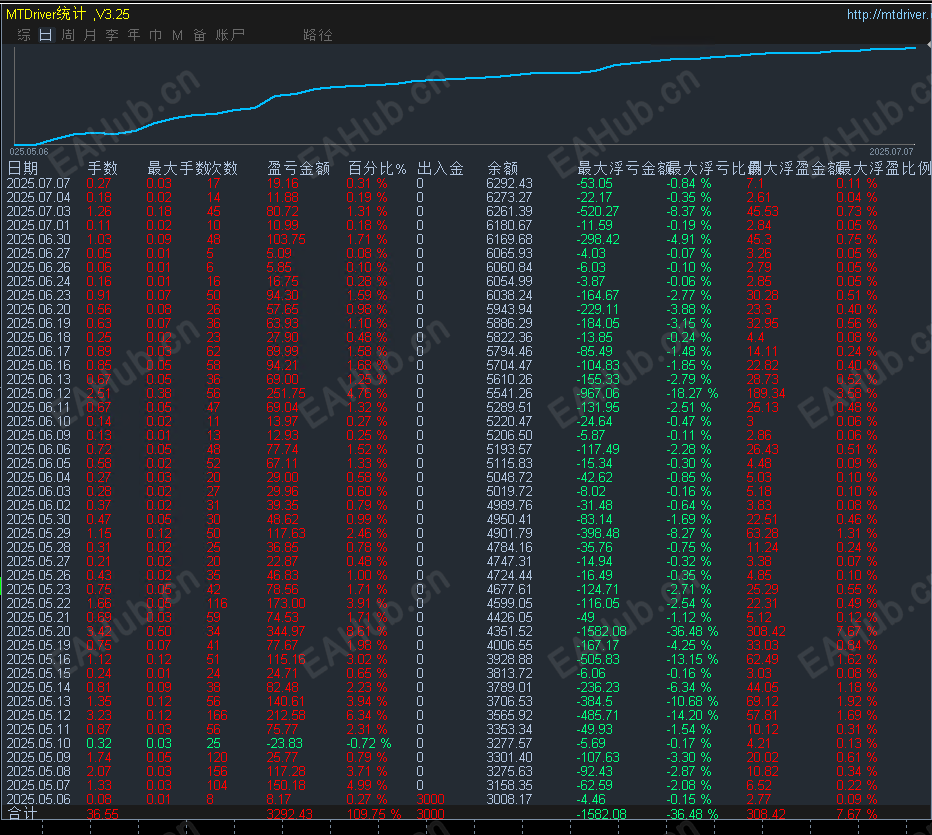932x835 pixels.
Task: Switch to the 年 yearly tab
Action: [x=134, y=35]
